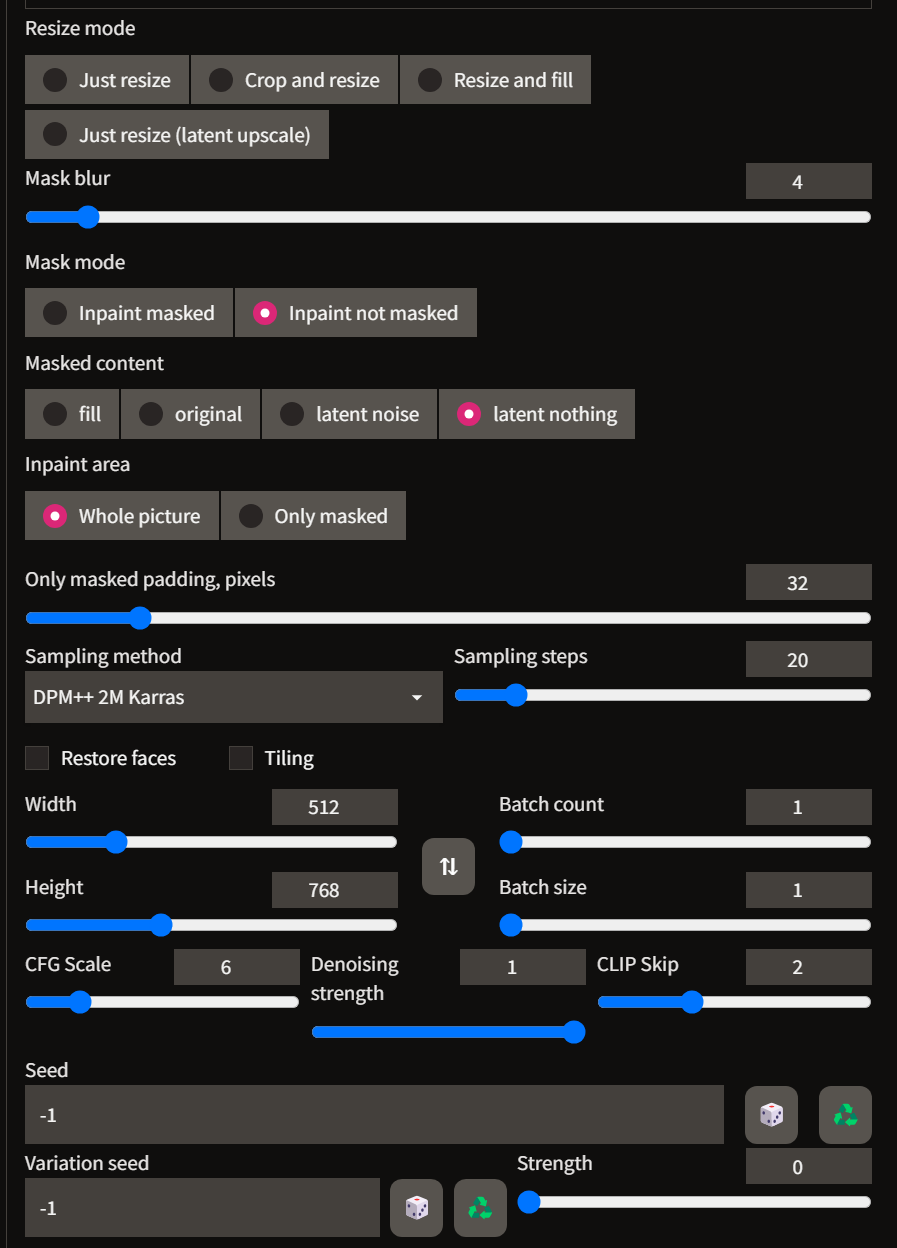Screen dimensions: 897x1248
Task: Select latent noise as masked content
Action: [x=349, y=414]
